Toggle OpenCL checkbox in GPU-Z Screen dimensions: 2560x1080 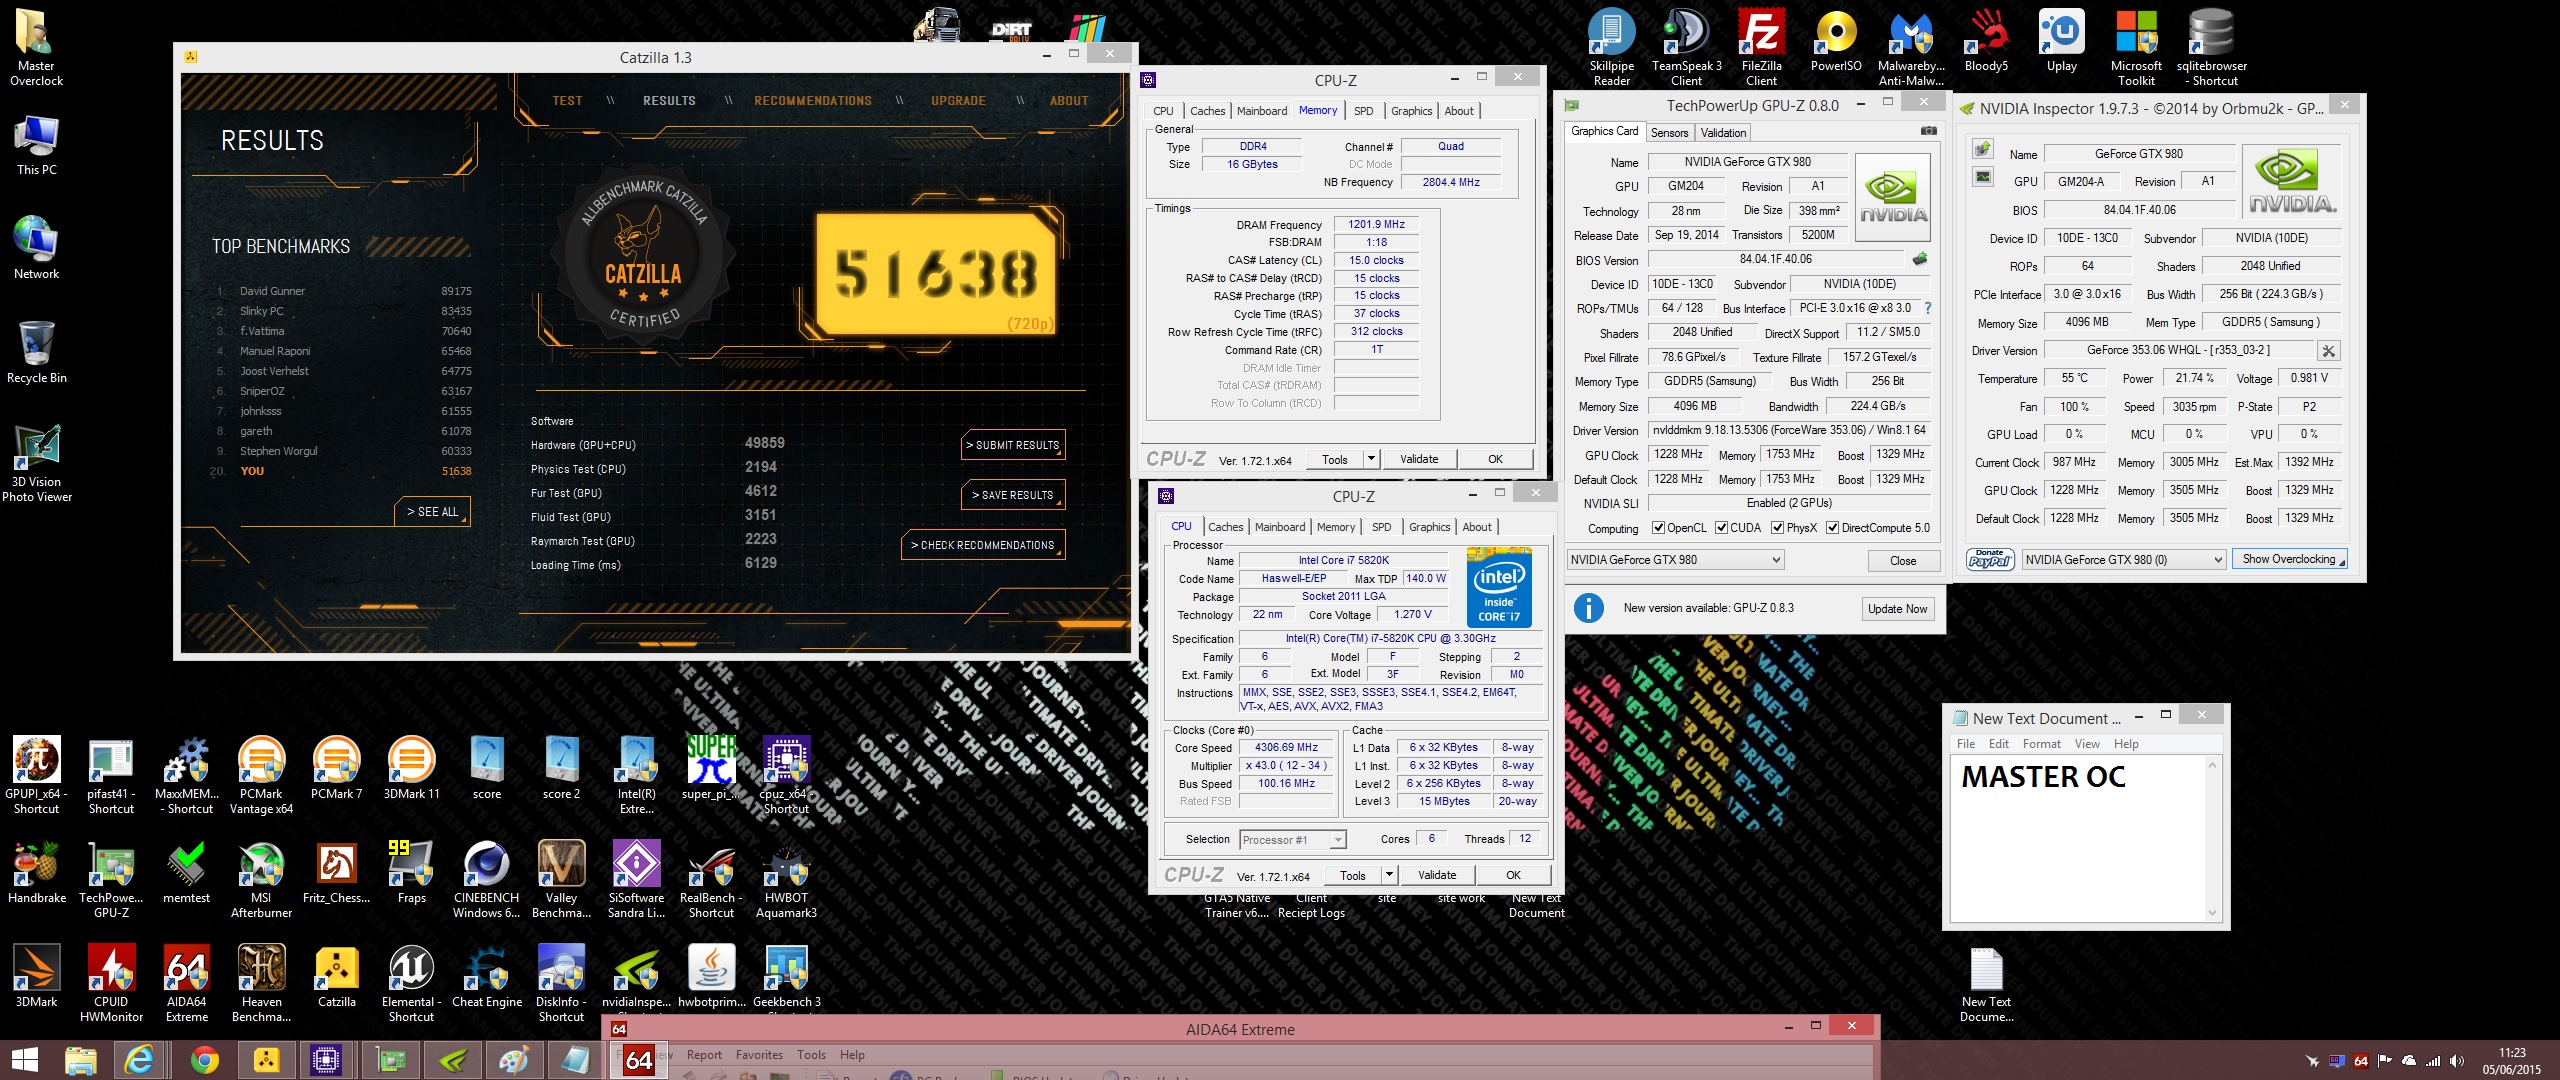1658,528
